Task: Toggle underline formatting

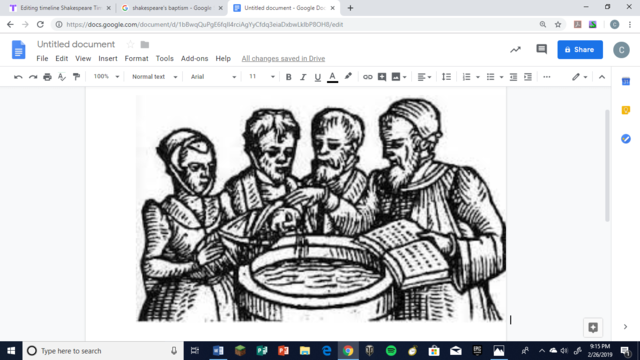Action: (318, 77)
